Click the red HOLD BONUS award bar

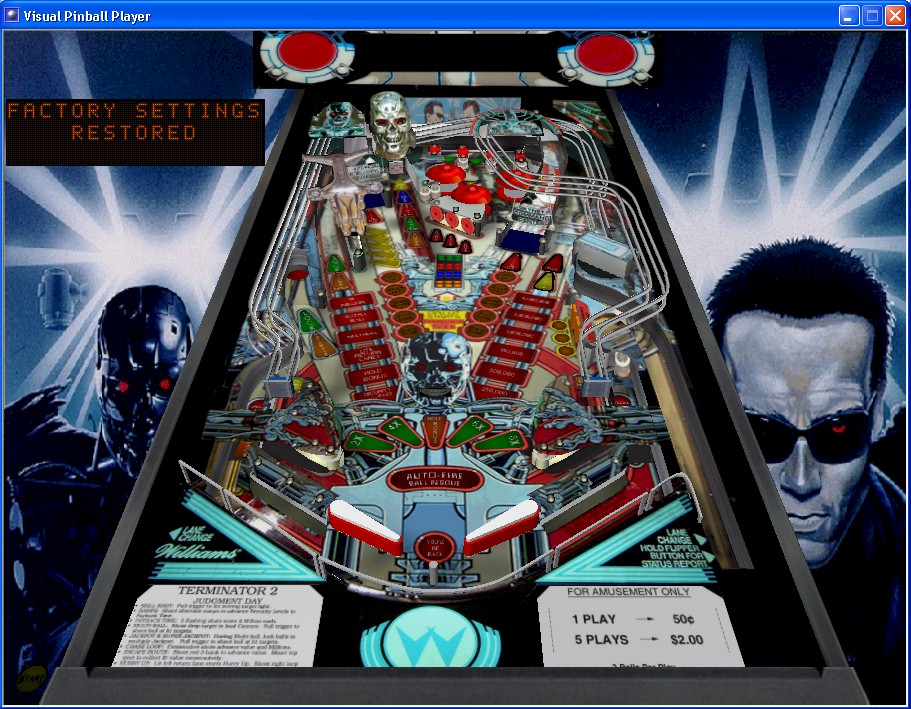(372, 373)
